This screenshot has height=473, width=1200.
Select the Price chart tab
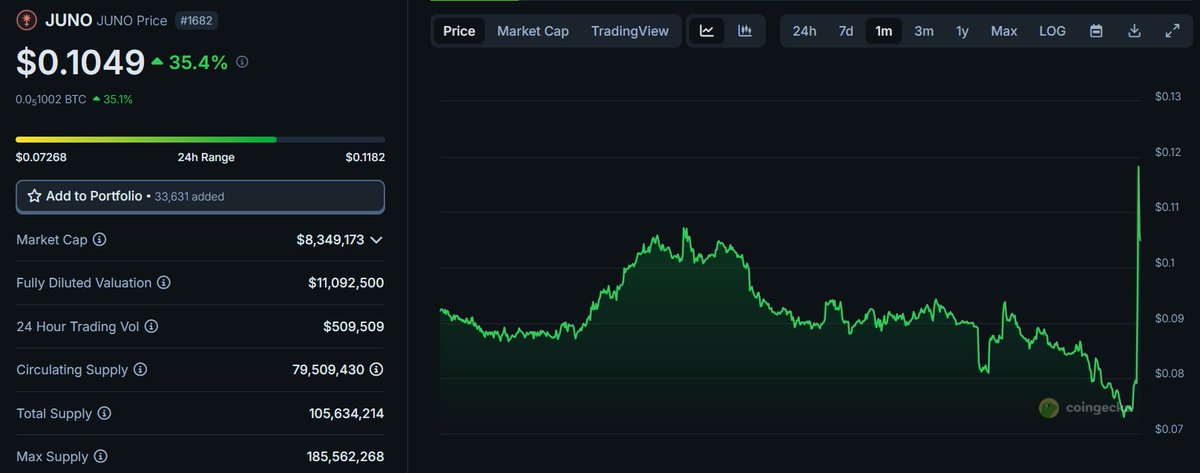pyautogui.click(x=459, y=31)
